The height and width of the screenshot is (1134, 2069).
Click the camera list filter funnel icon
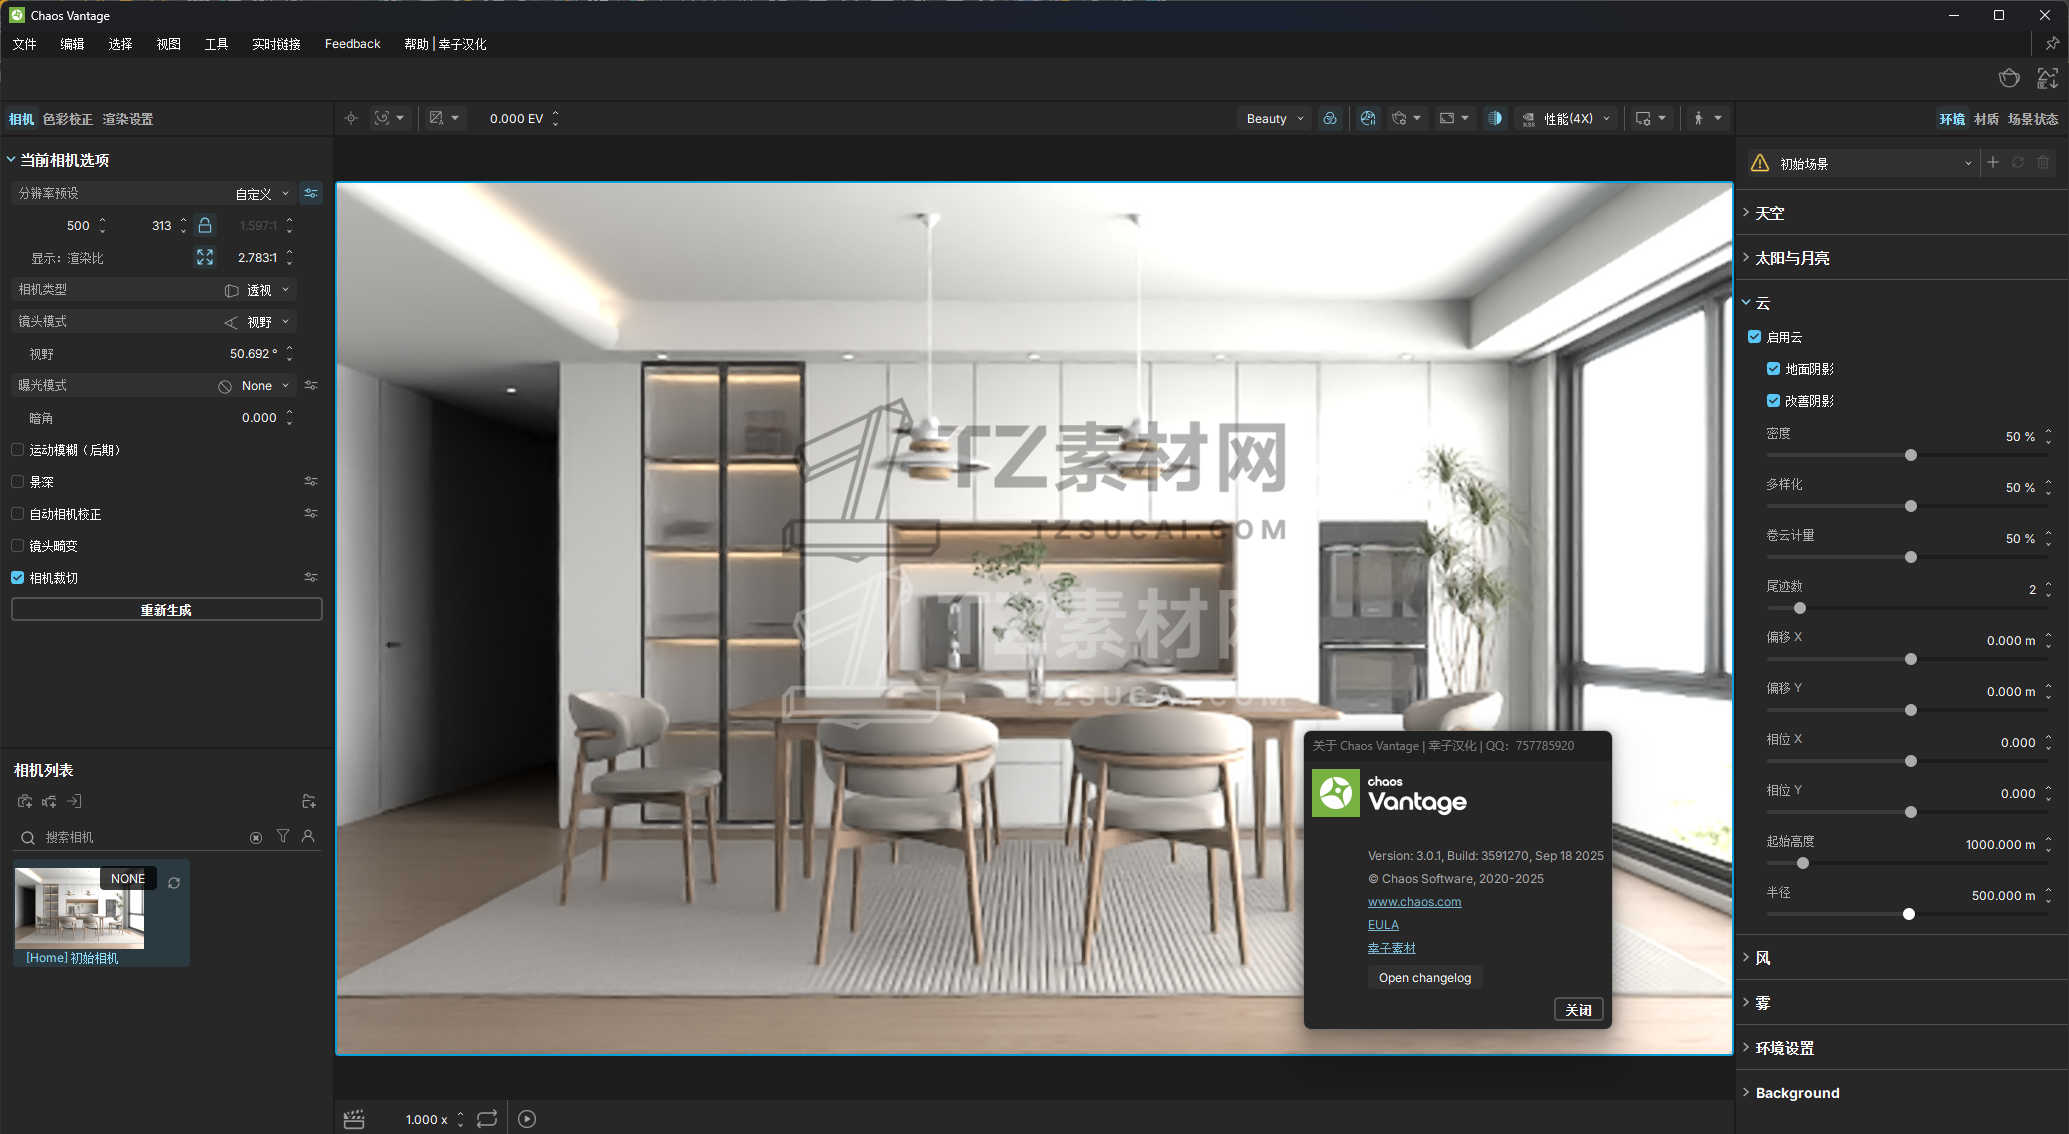tap(283, 836)
